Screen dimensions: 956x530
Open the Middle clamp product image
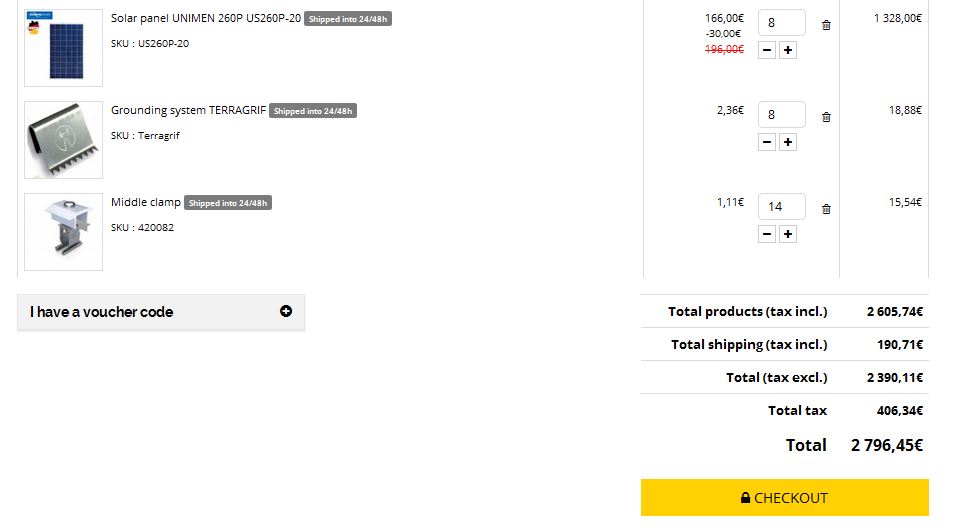63,232
